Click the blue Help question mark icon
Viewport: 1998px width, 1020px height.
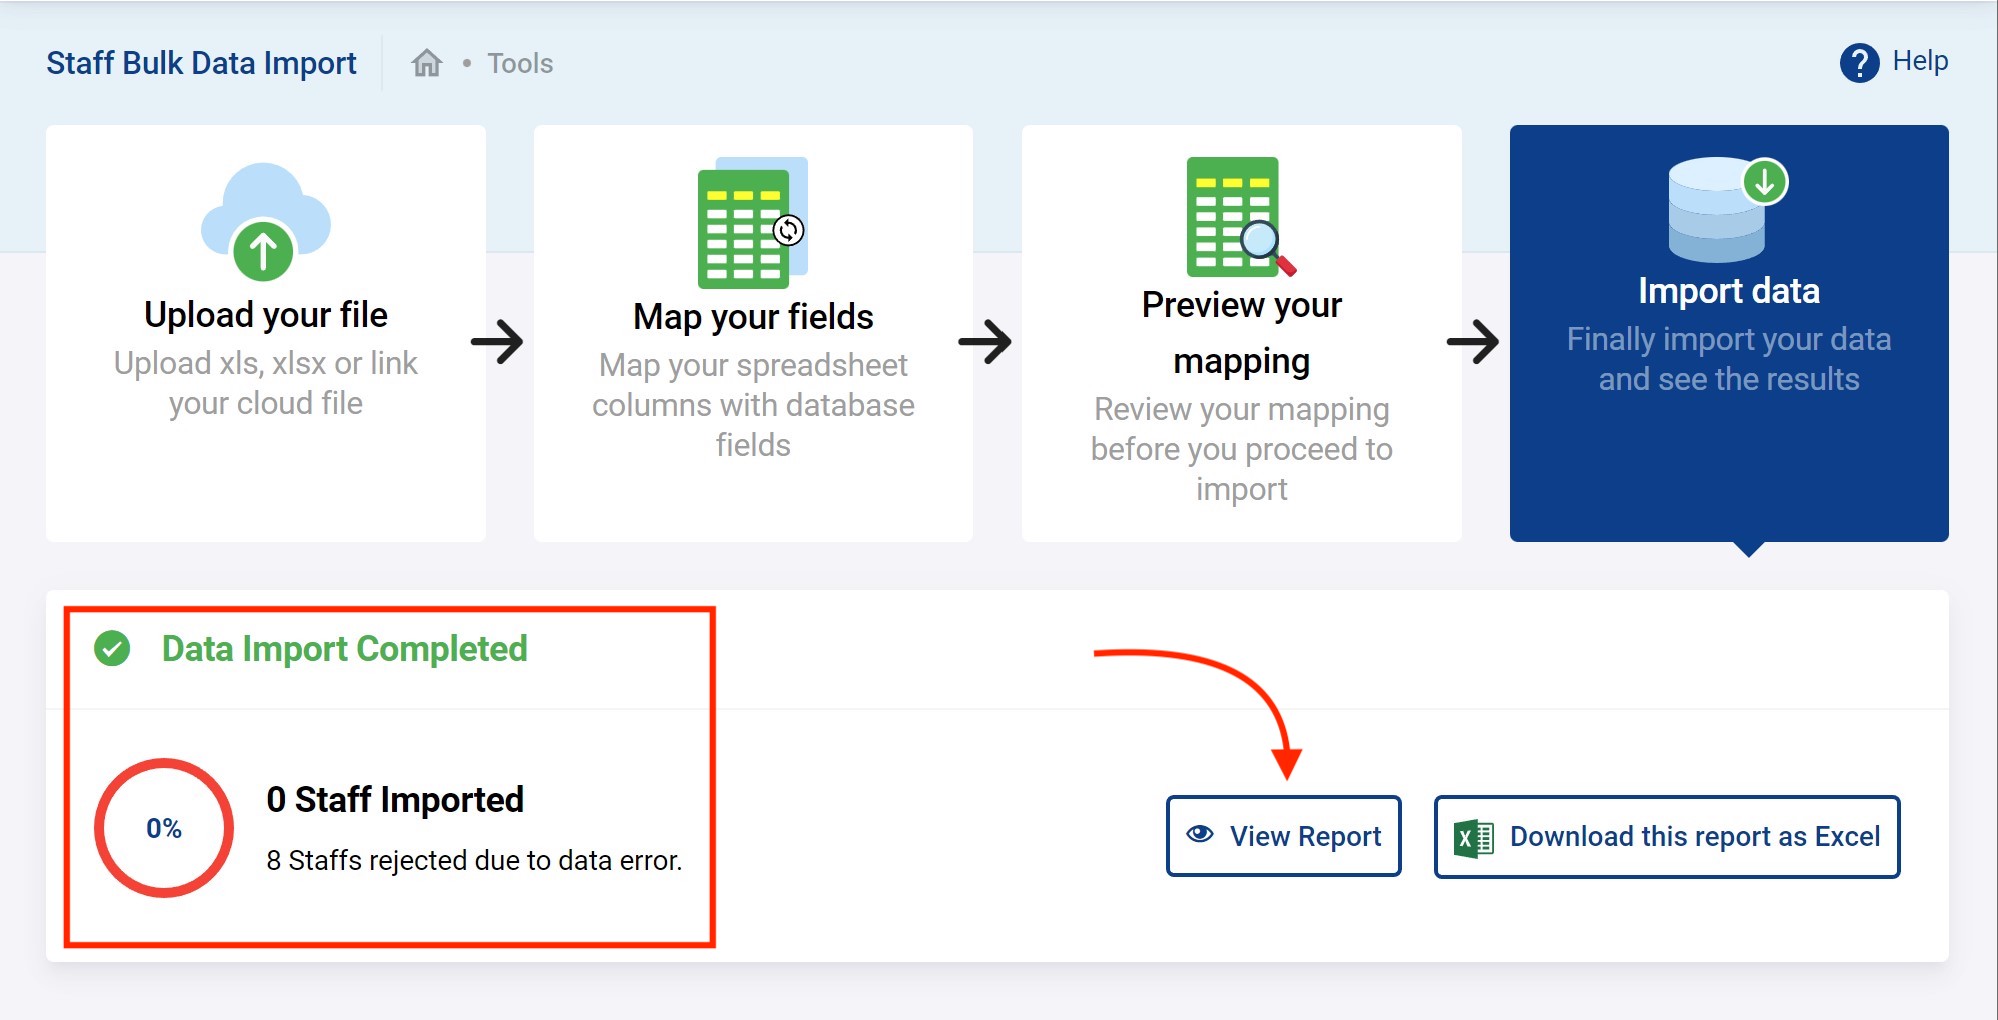click(1859, 63)
